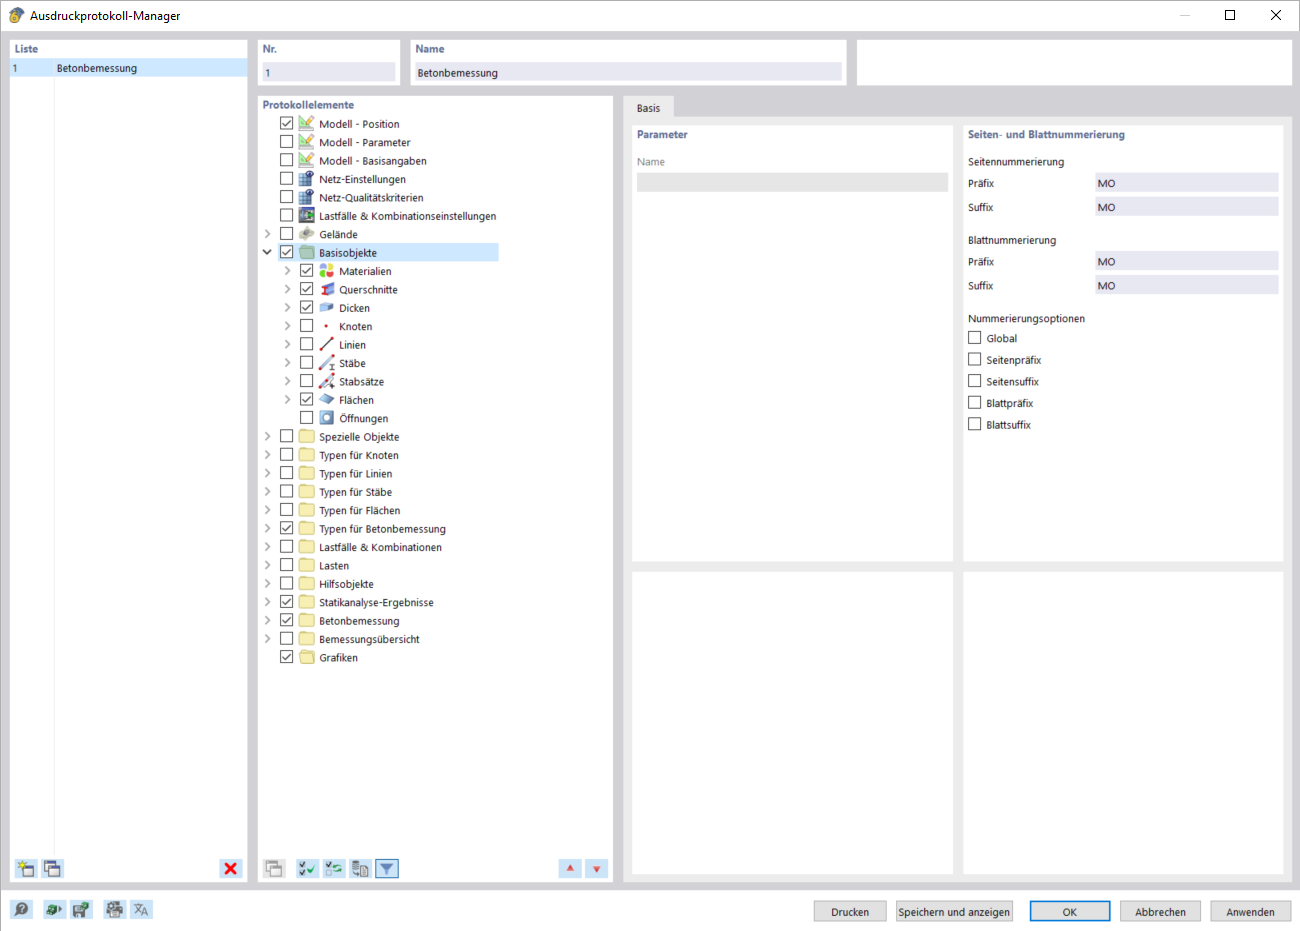The width and height of the screenshot is (1300, 931).
Task: Click the Lastfälle & Kombinationseinstellungen icon
Action: click(x=307, y=216)
